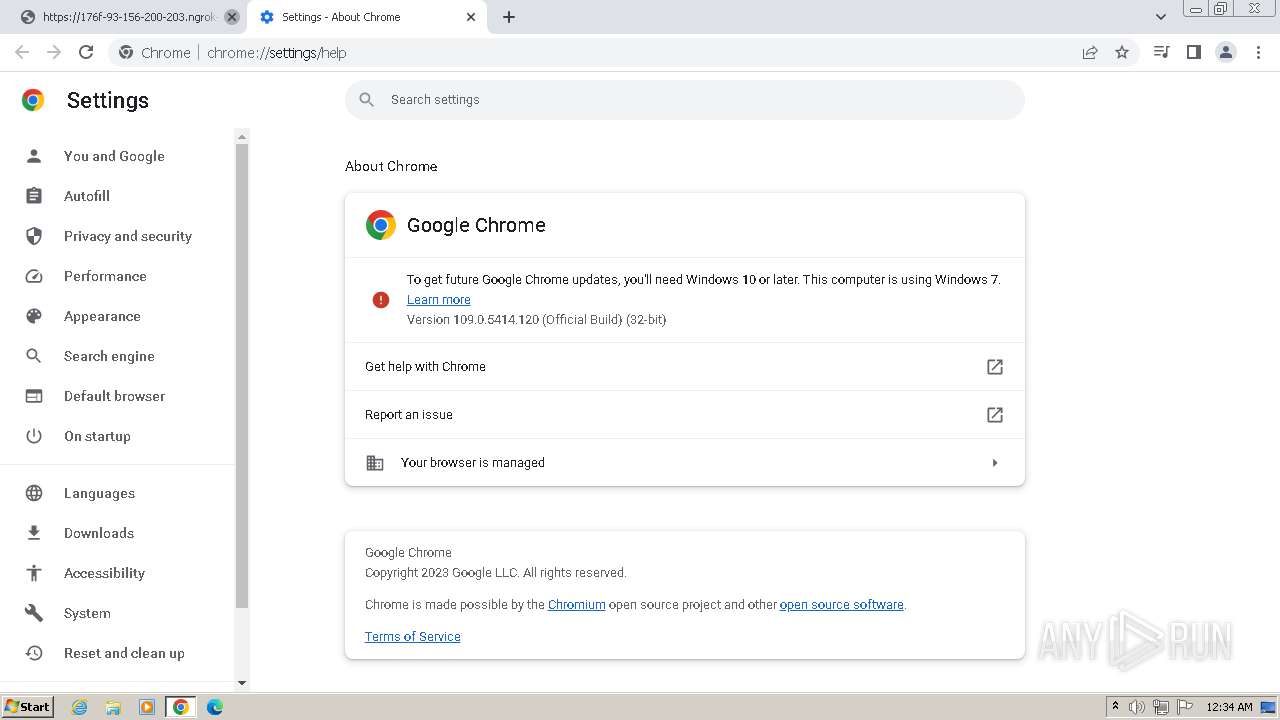Image resolution: width=1280 pixels, height=720 pixels.
Task: Open the Privacy and security section
Action: 128,236
